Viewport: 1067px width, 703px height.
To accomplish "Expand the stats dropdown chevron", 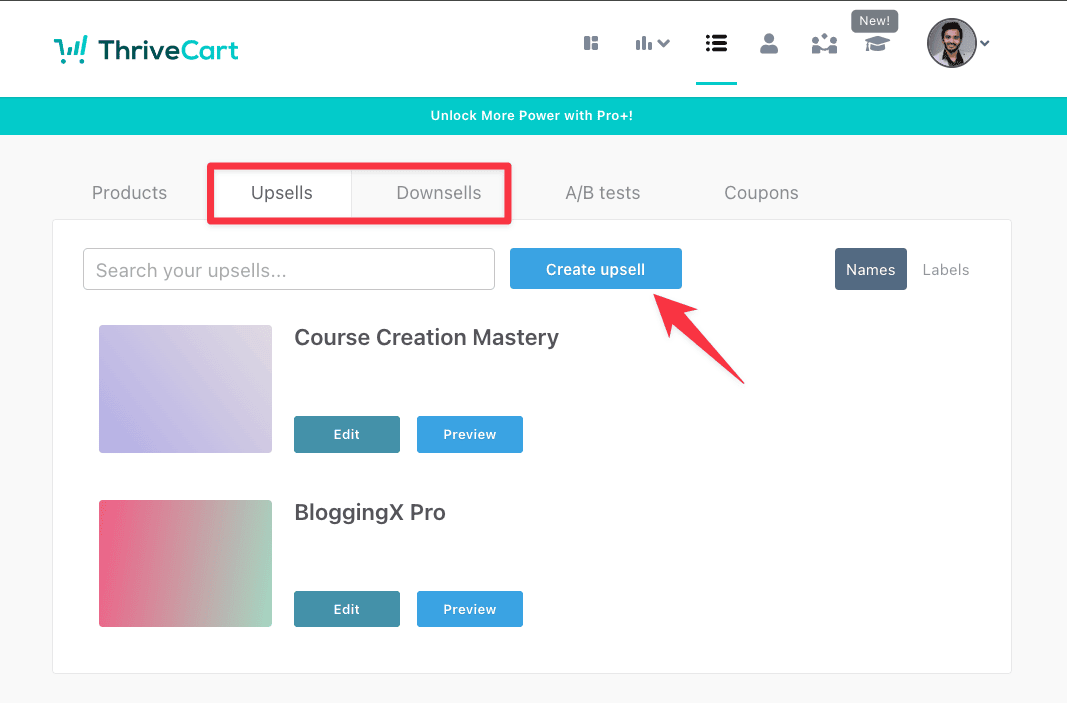I will 664,44.
